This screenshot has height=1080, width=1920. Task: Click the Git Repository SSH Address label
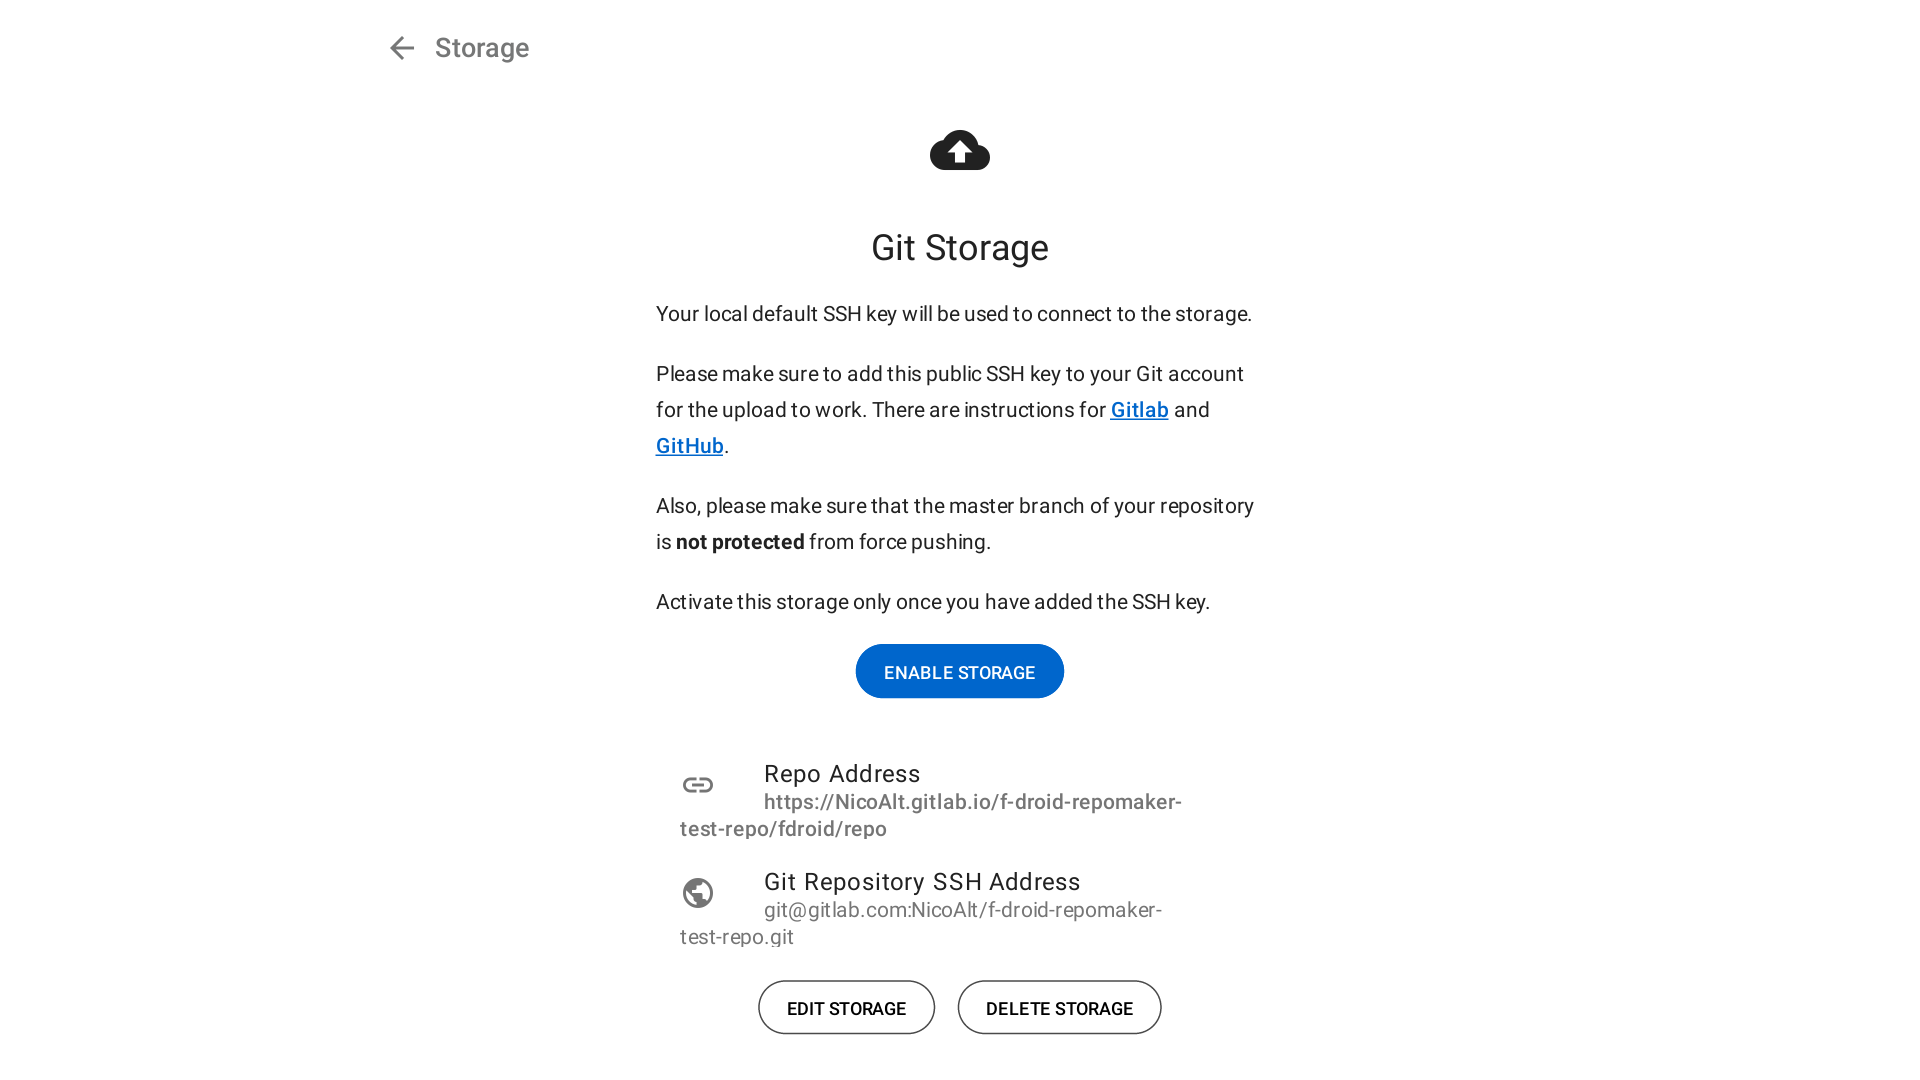point(921,882)
